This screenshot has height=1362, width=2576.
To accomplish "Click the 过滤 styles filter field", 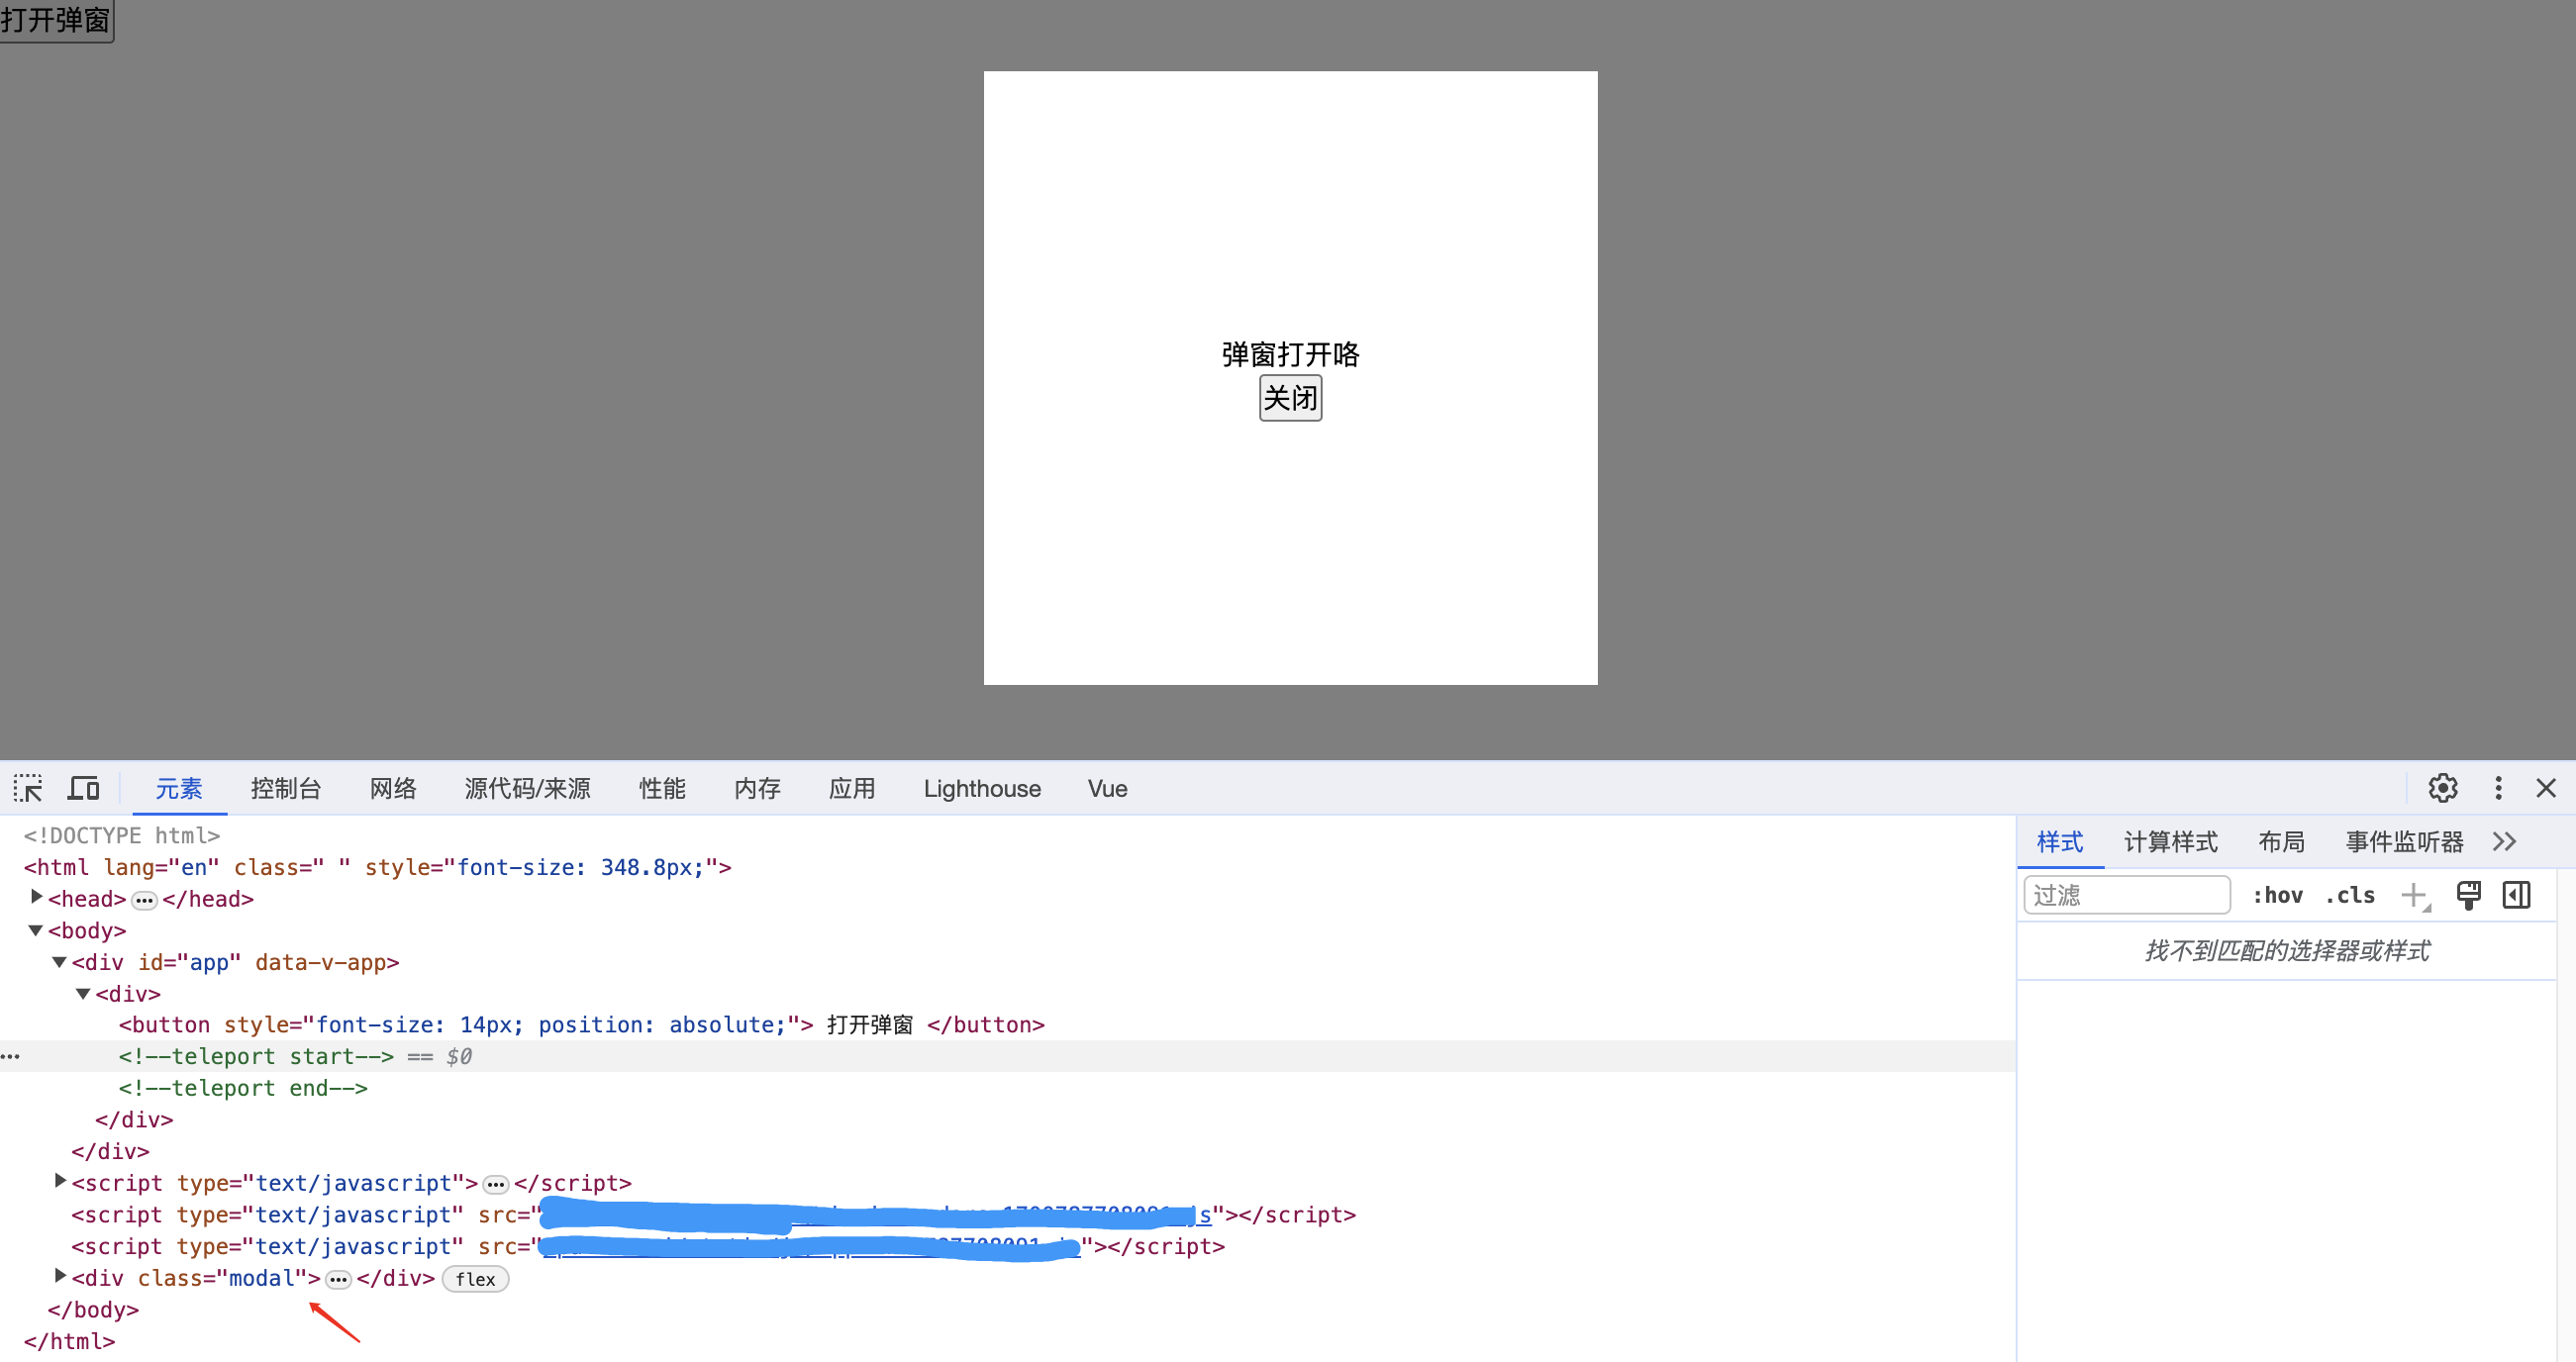I will click(2125, 895).
